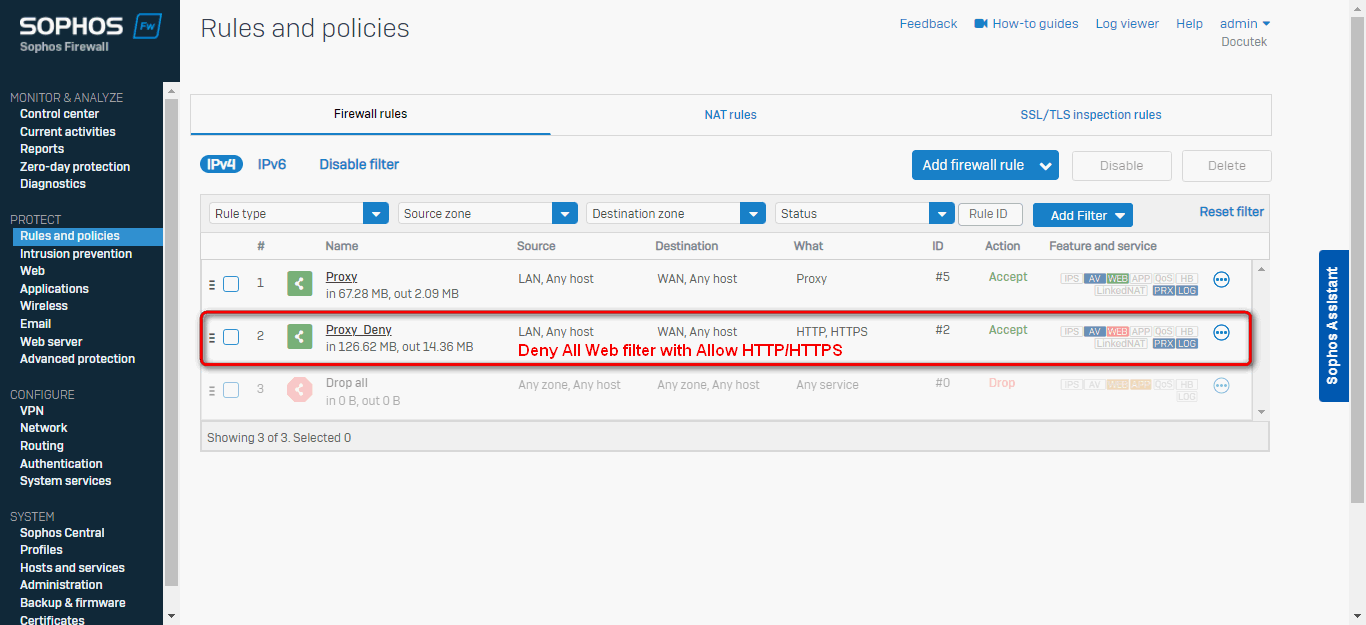The height and width of the screenshot is (625, 1366).
Task: Click the Rule ID input field
Action: (x=990, y=214)
